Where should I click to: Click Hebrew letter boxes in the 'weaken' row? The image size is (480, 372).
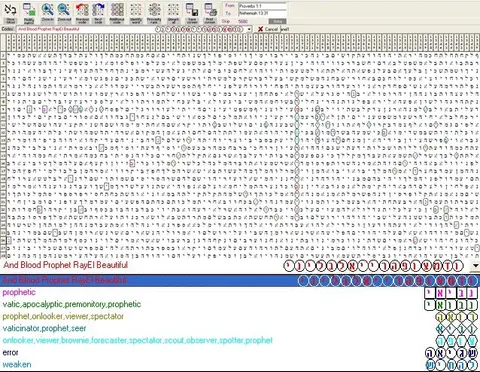coord(451,365)
